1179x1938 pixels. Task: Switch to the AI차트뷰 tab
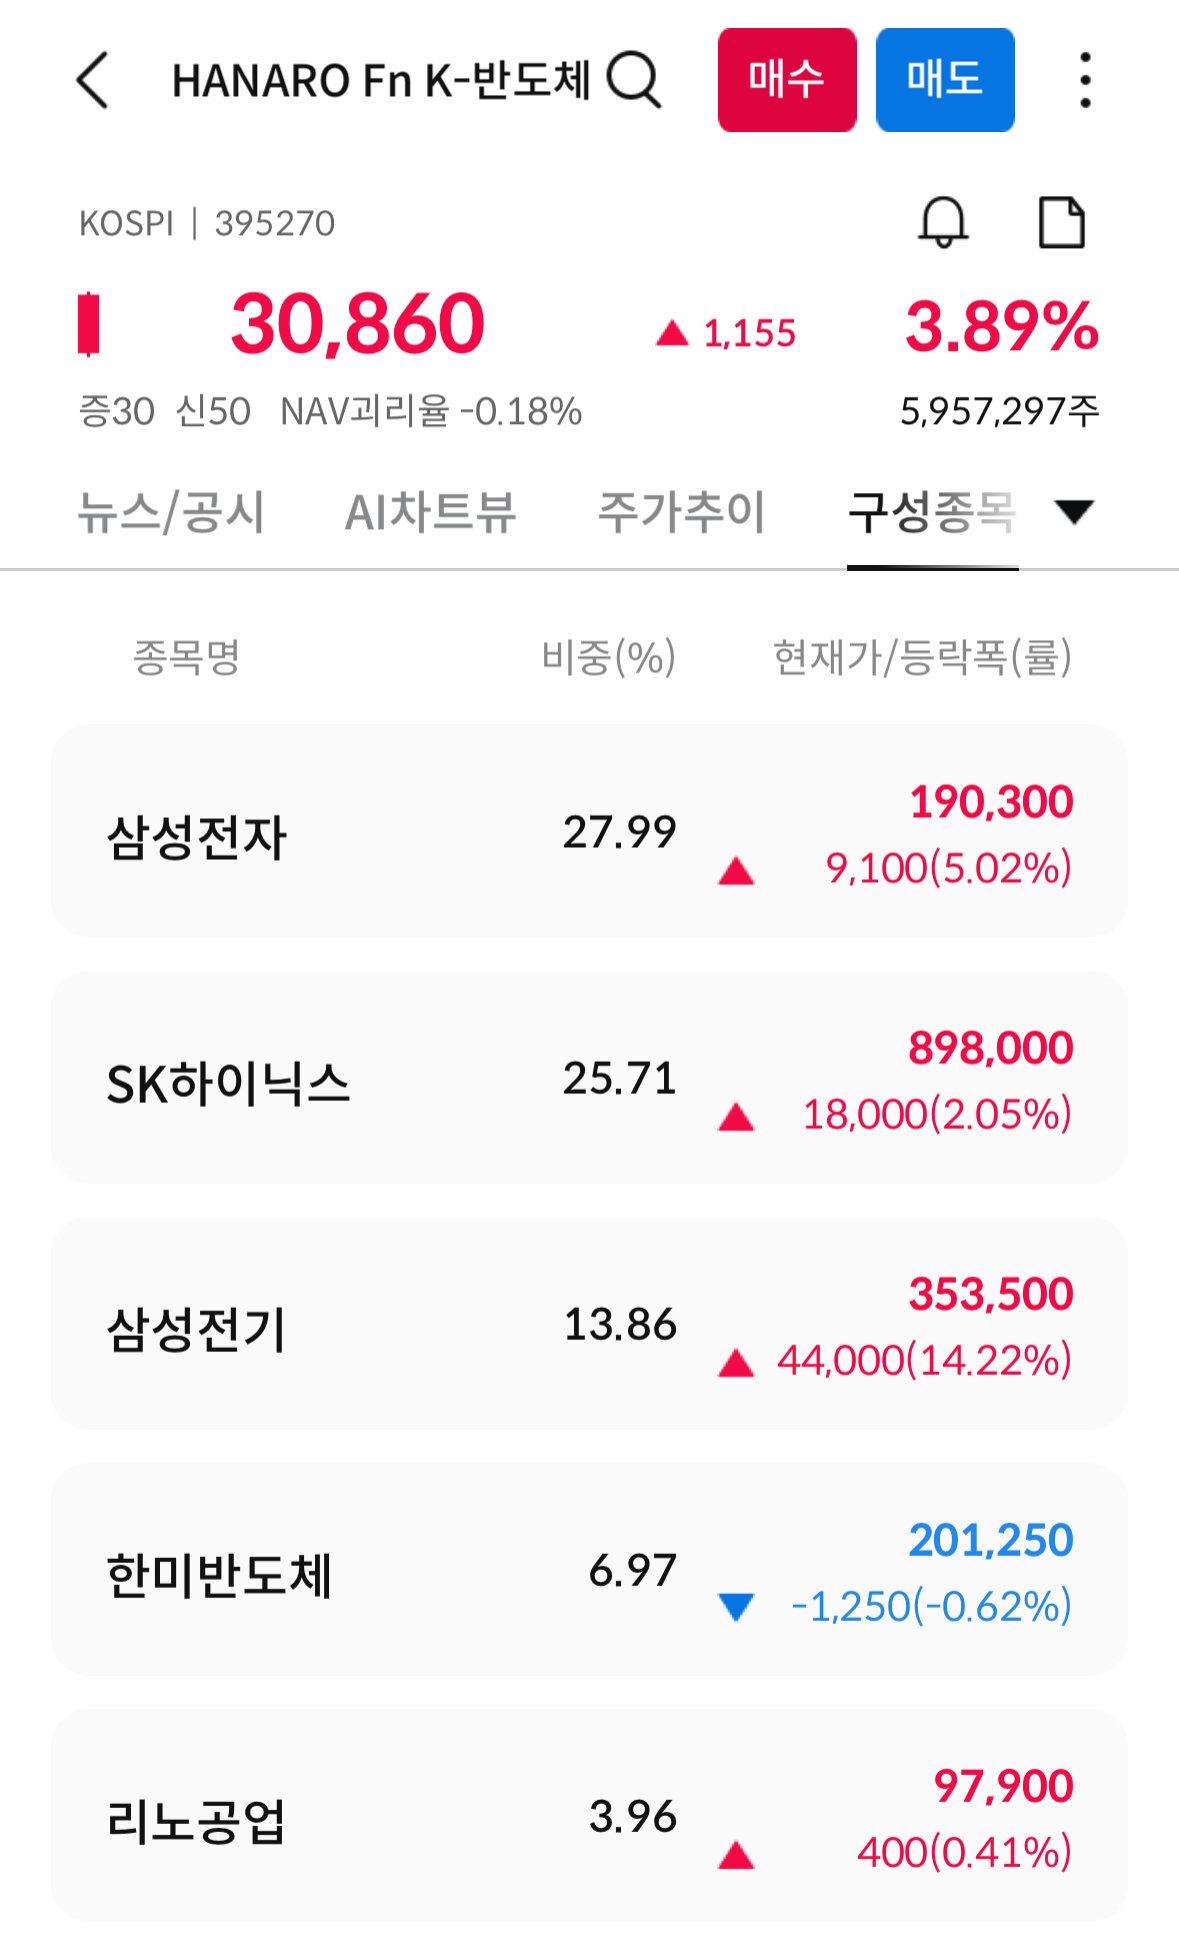(x=430, y=513)
